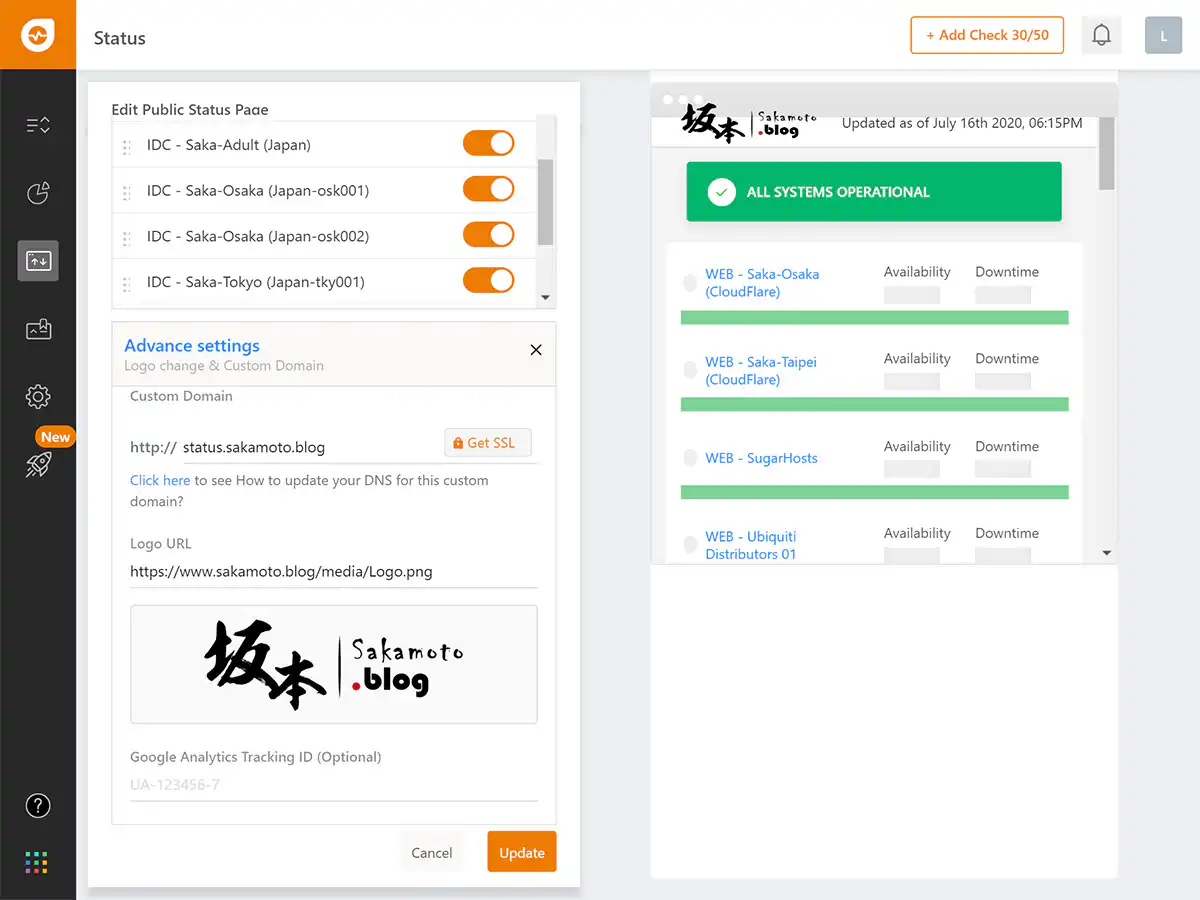This screenshot has width=1200, height=900.
Task: Click the Add Check 30/50 button
Action: (x=986, y=35)
